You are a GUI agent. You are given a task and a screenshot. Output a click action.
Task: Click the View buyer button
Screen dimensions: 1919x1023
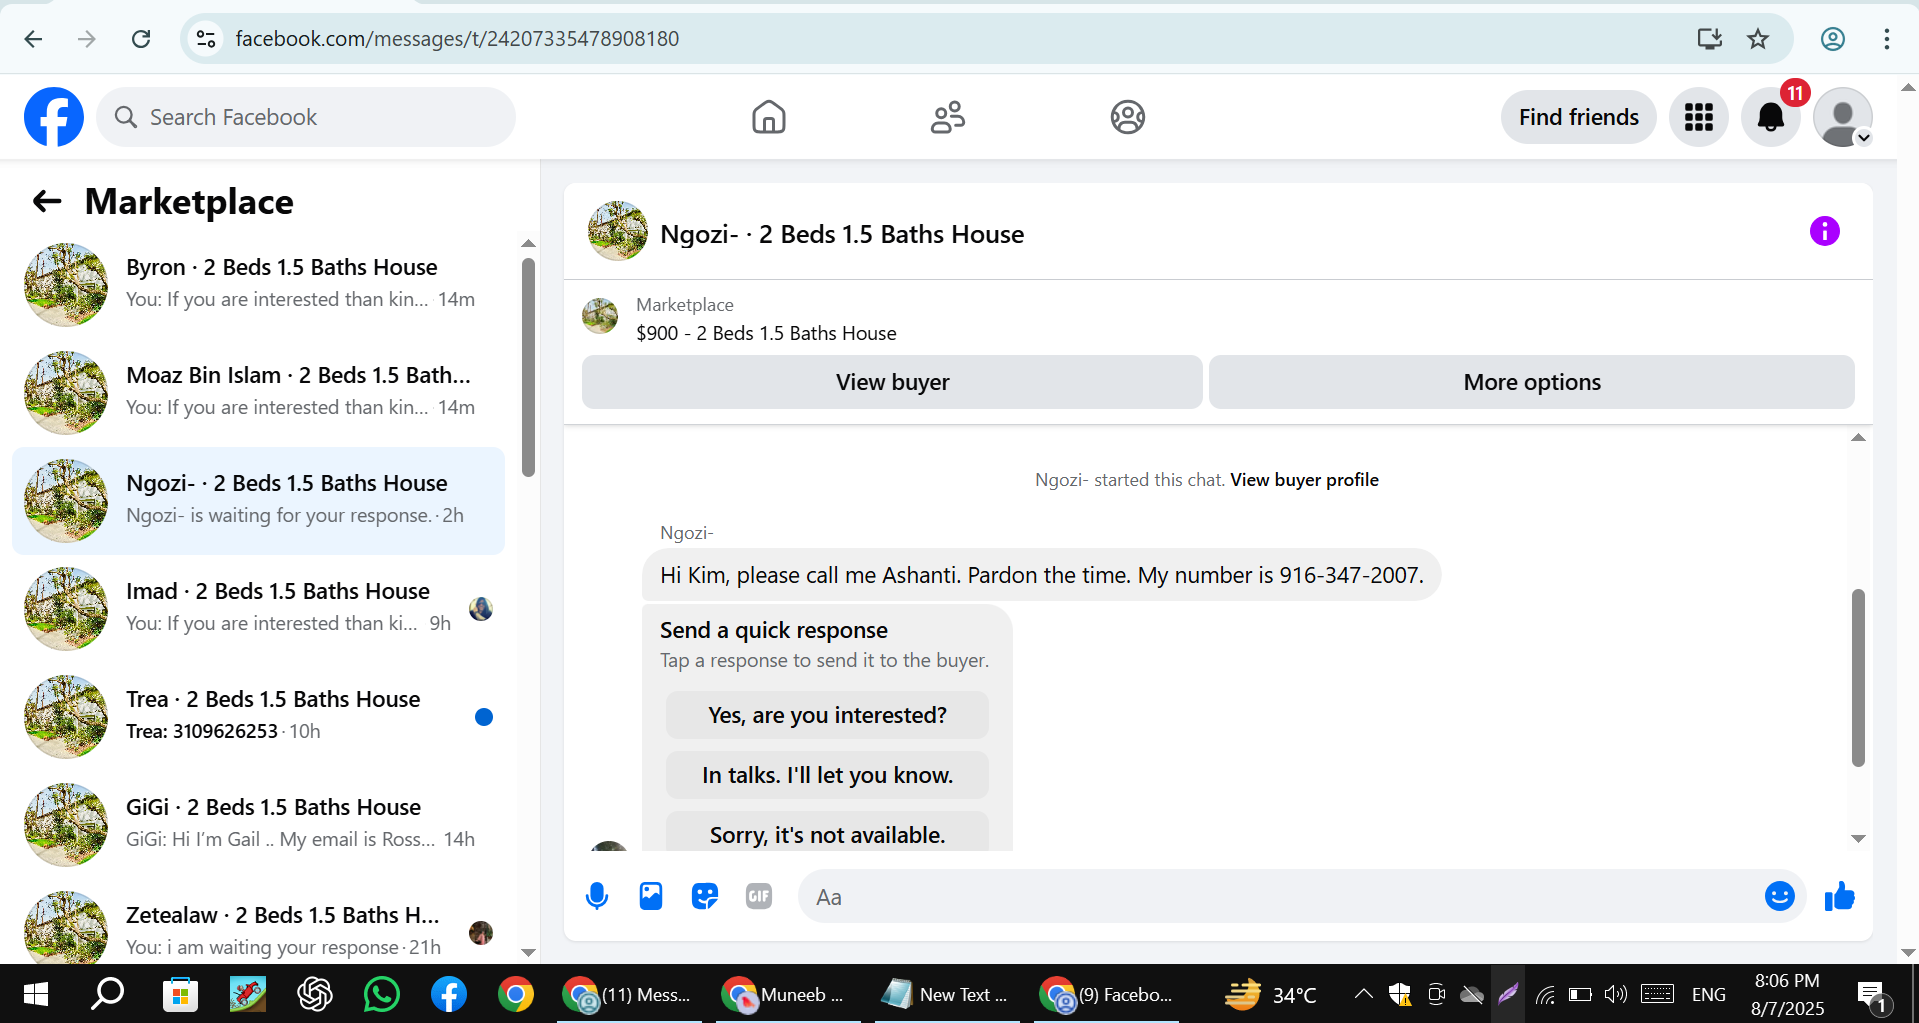(892, 382)
